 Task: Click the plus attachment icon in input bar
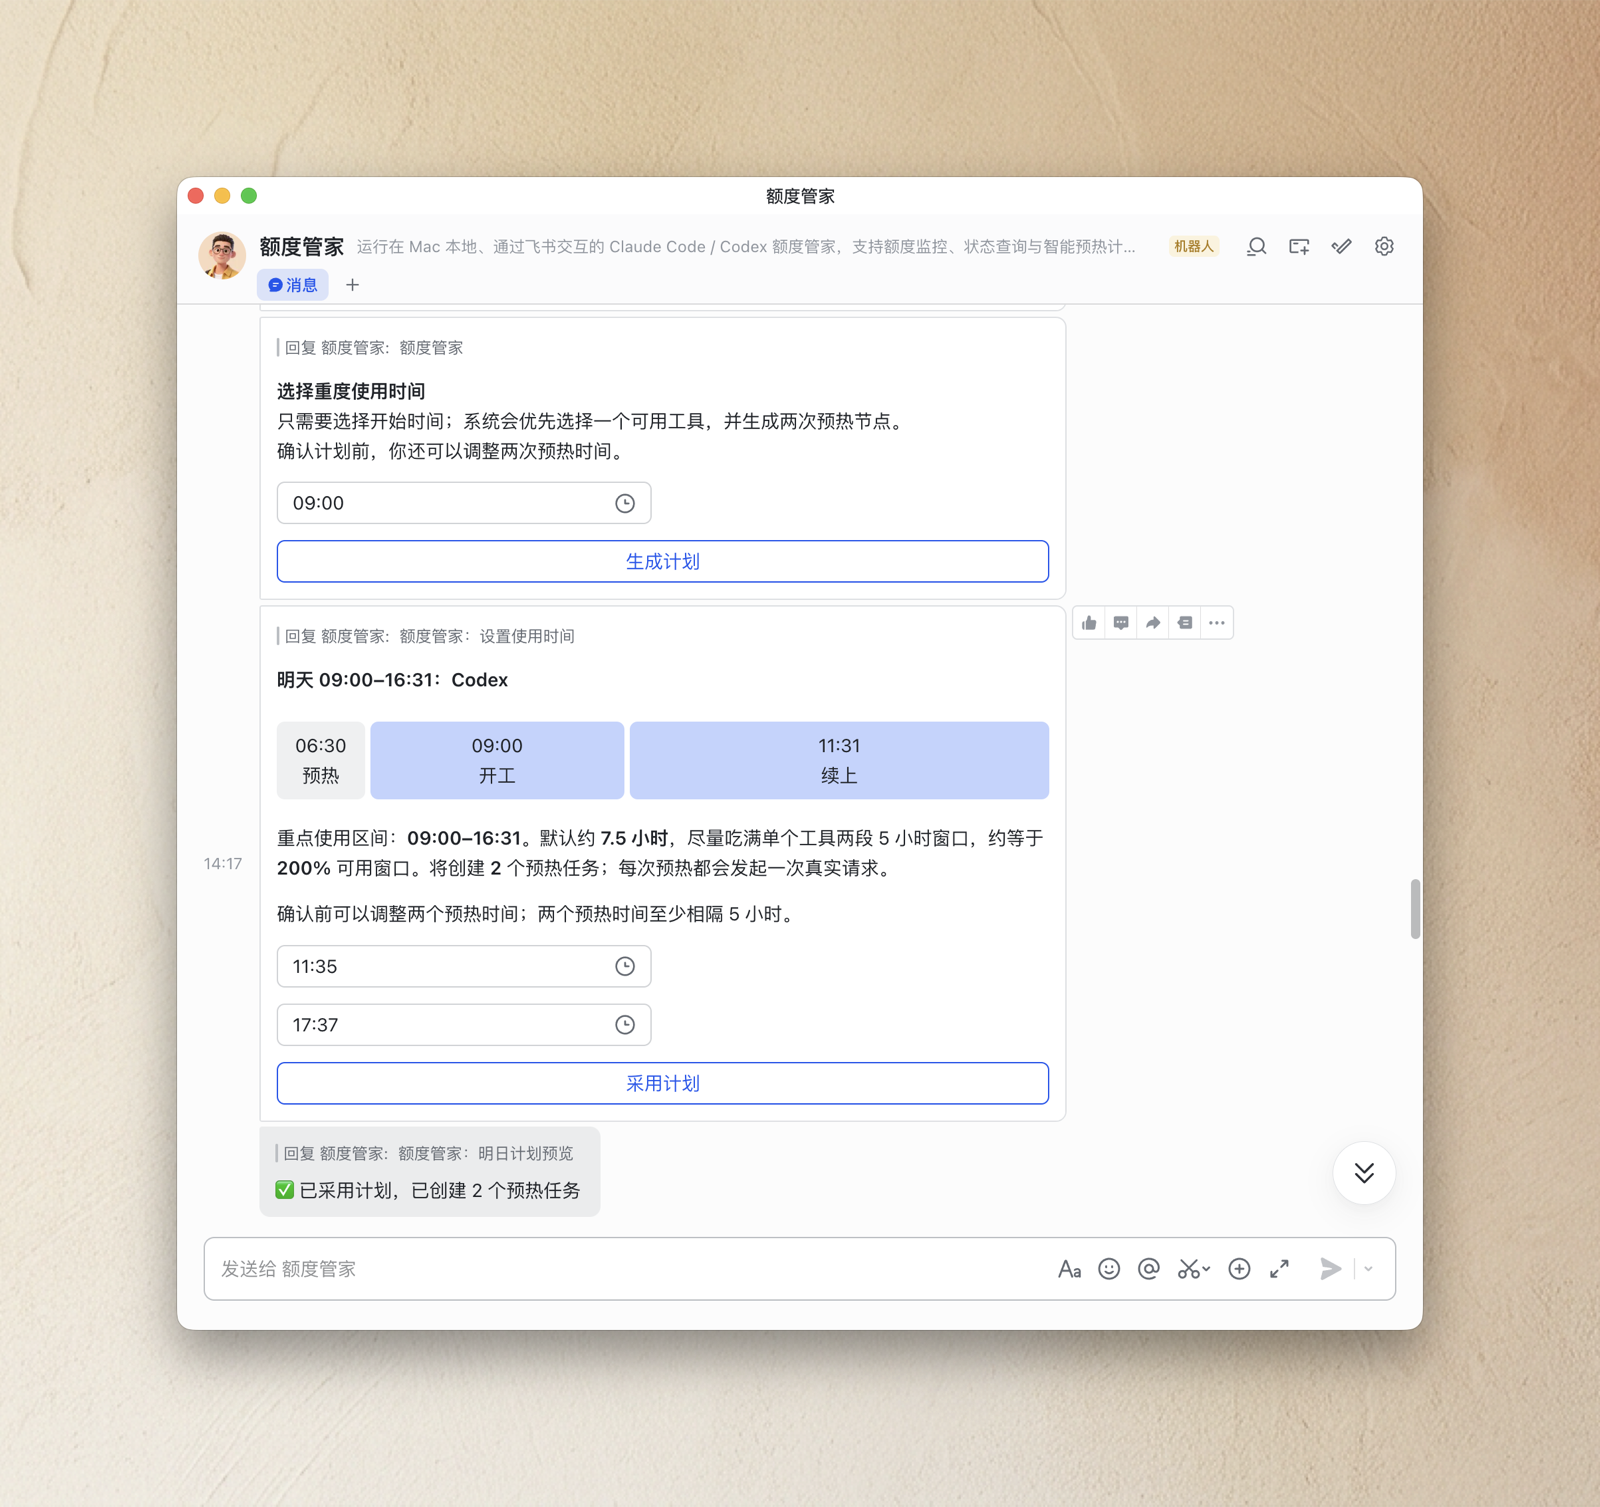(1239, 1269)
